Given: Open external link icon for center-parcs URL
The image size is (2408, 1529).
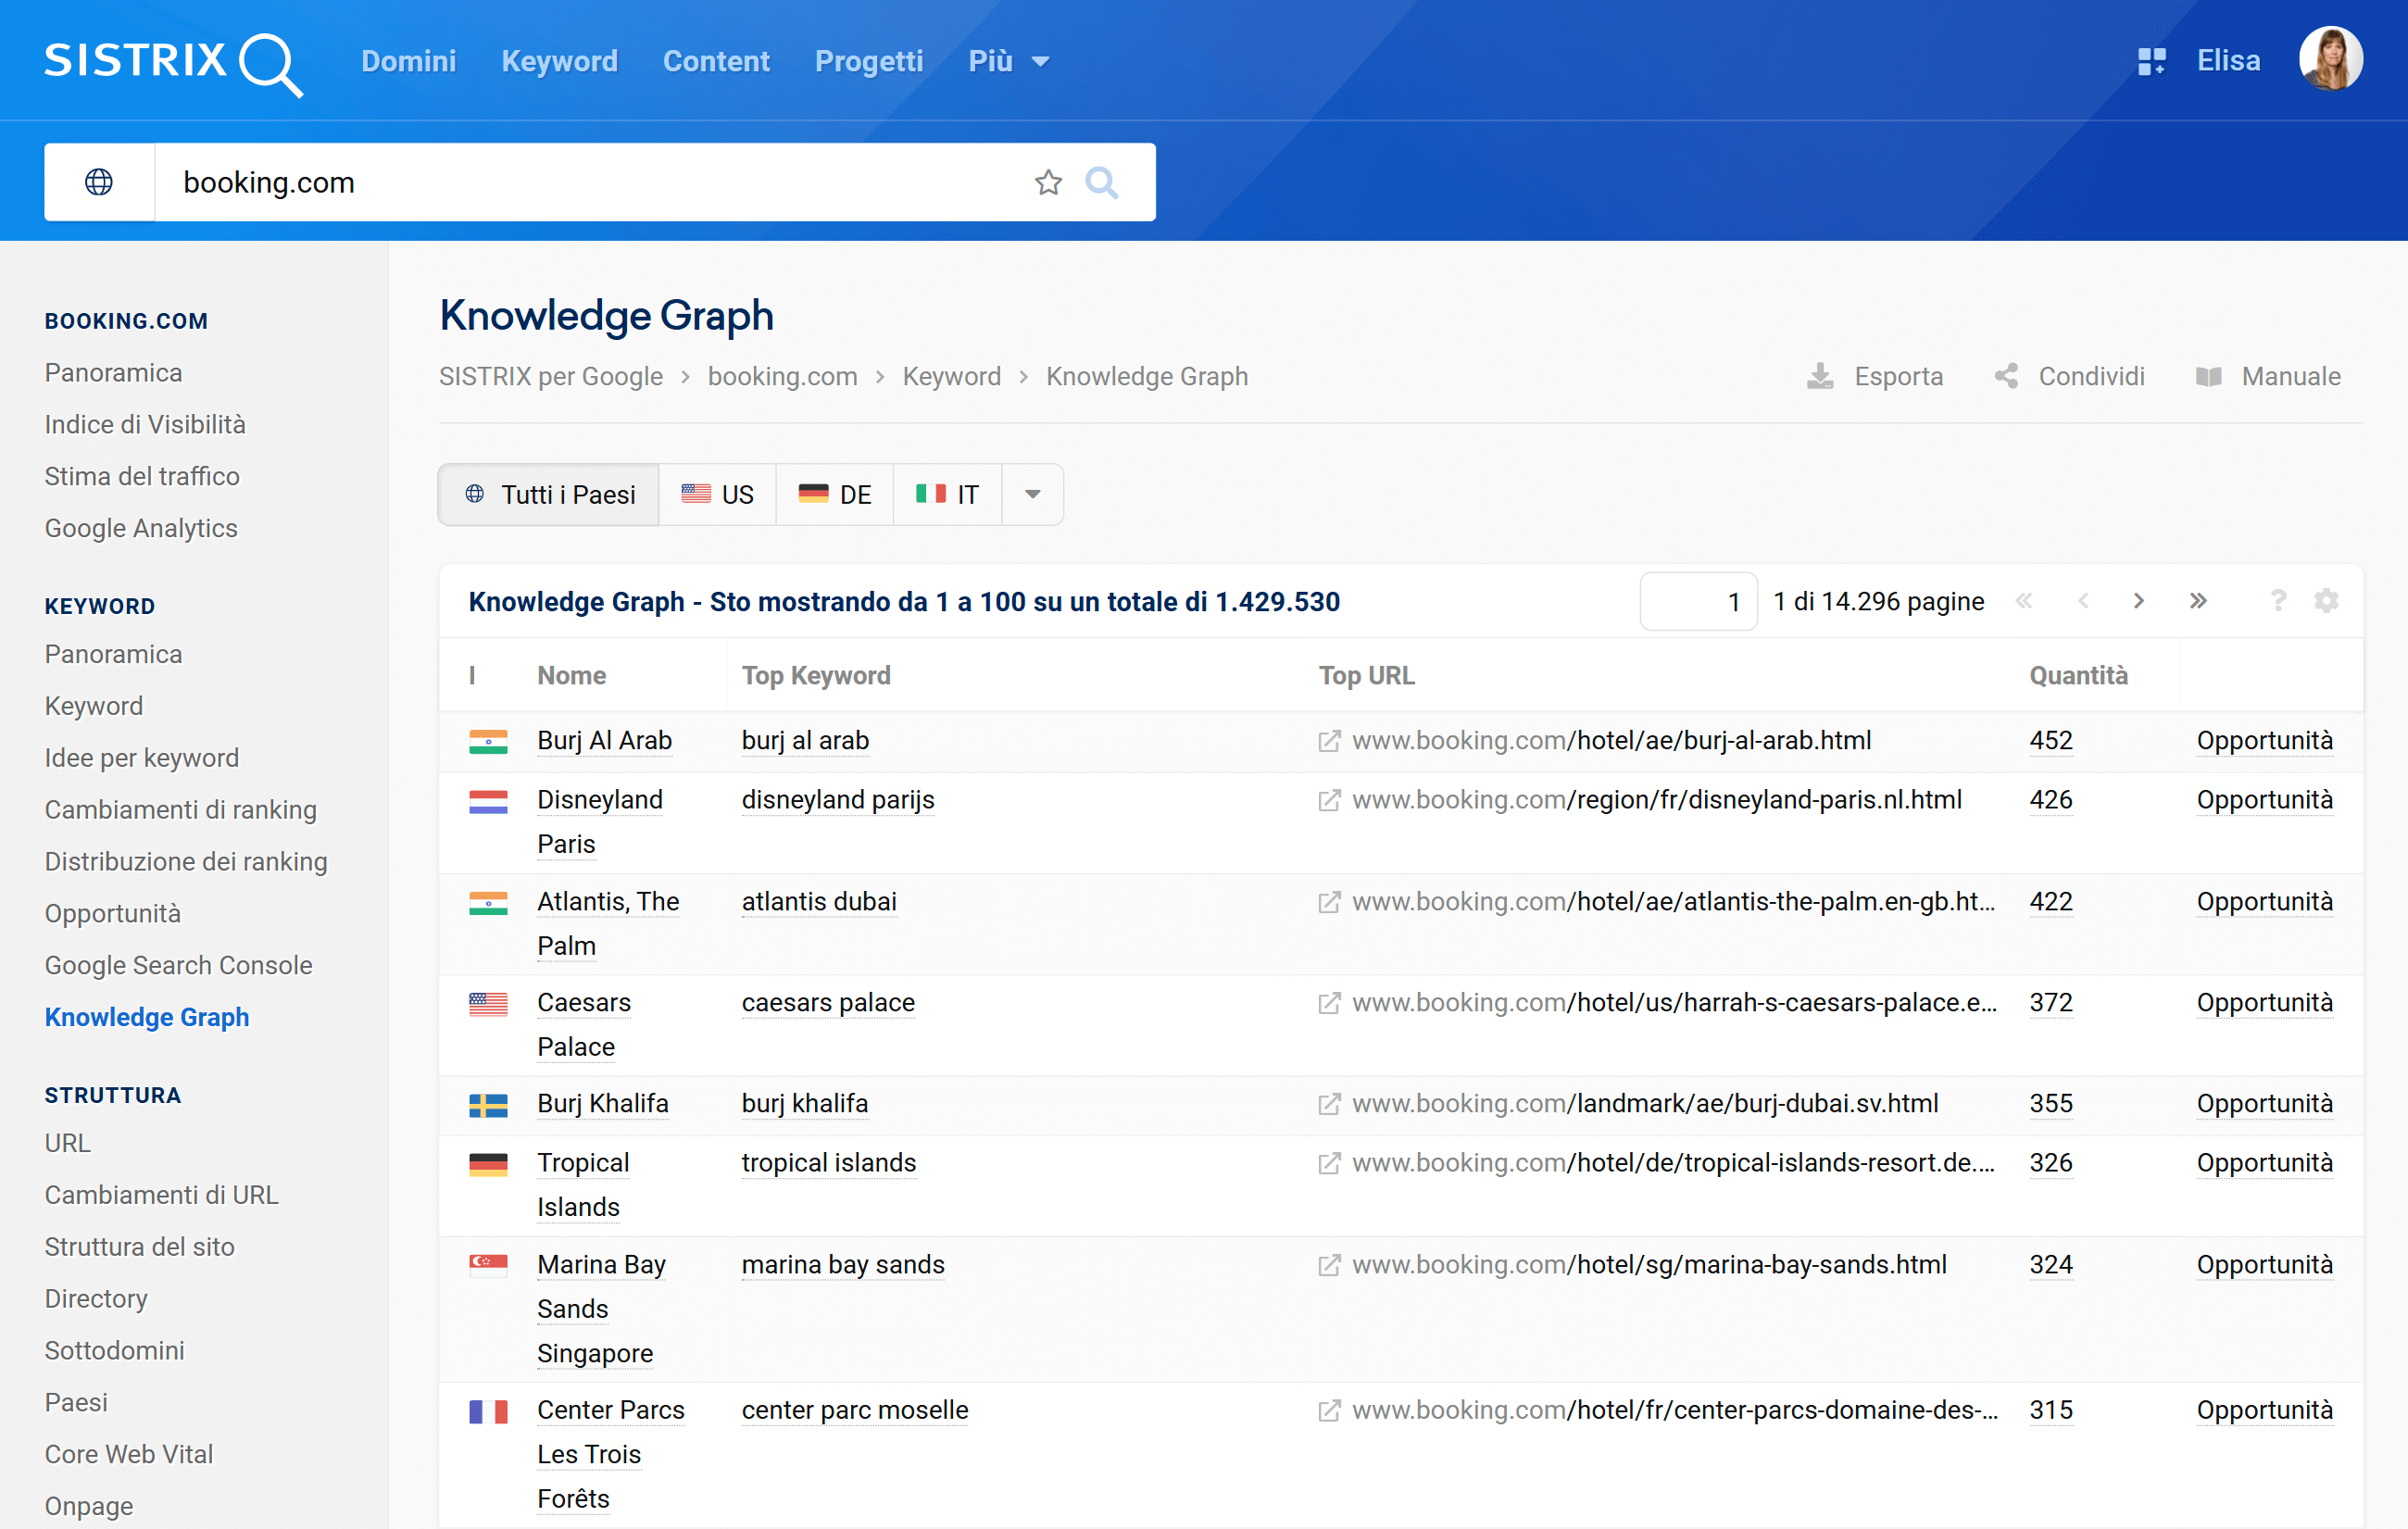Looking at the screenshot, I should (1329, 1411).
